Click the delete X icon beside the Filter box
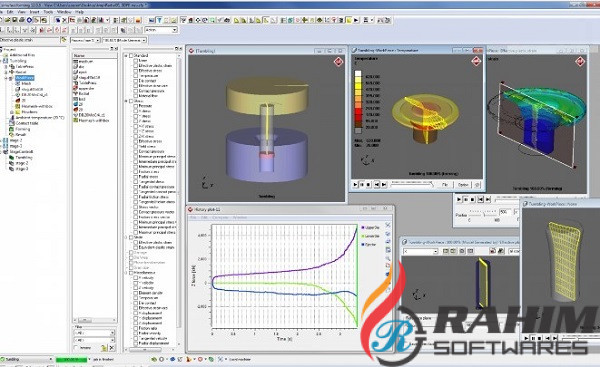 (111, 348)
